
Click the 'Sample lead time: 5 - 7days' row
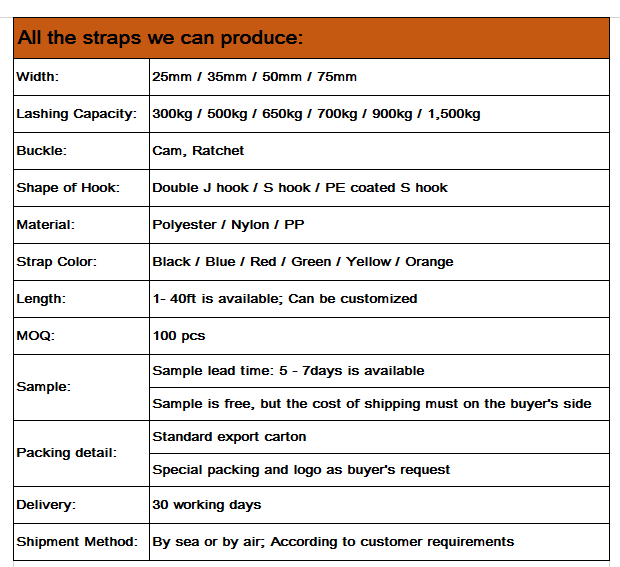tap(379, 371)
